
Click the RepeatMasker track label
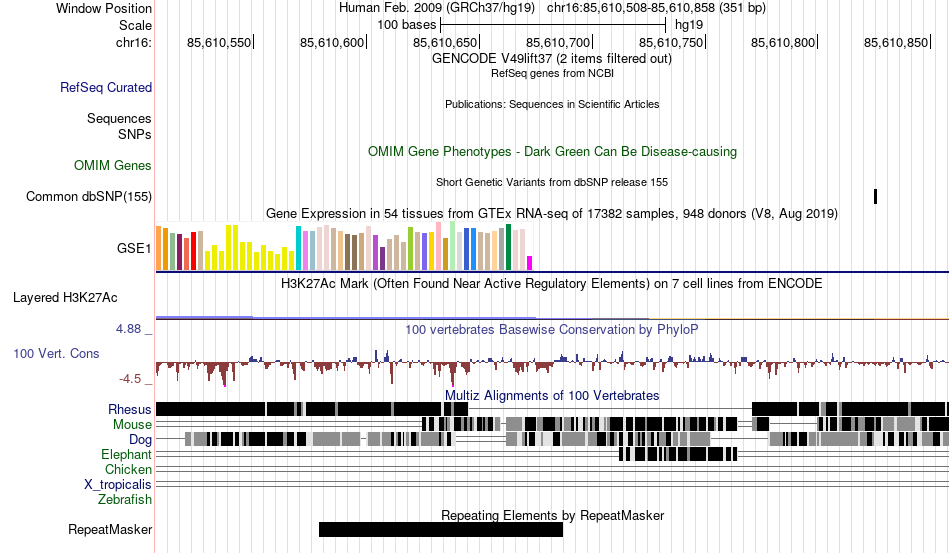pos(110,529)
